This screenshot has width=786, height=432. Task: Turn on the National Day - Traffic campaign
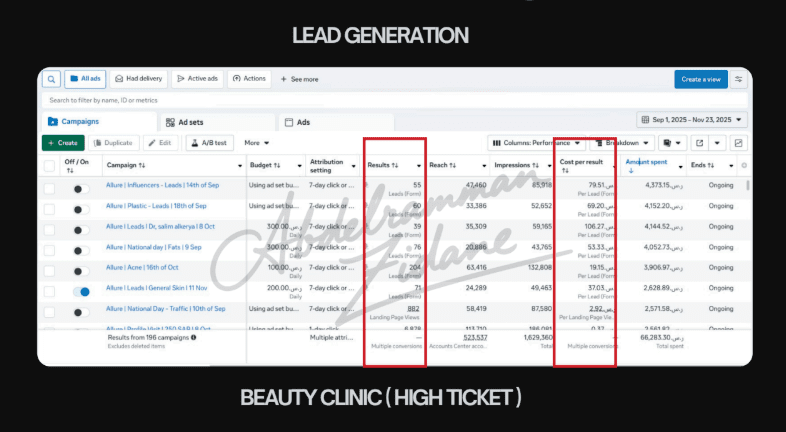(x=81, y=312)
